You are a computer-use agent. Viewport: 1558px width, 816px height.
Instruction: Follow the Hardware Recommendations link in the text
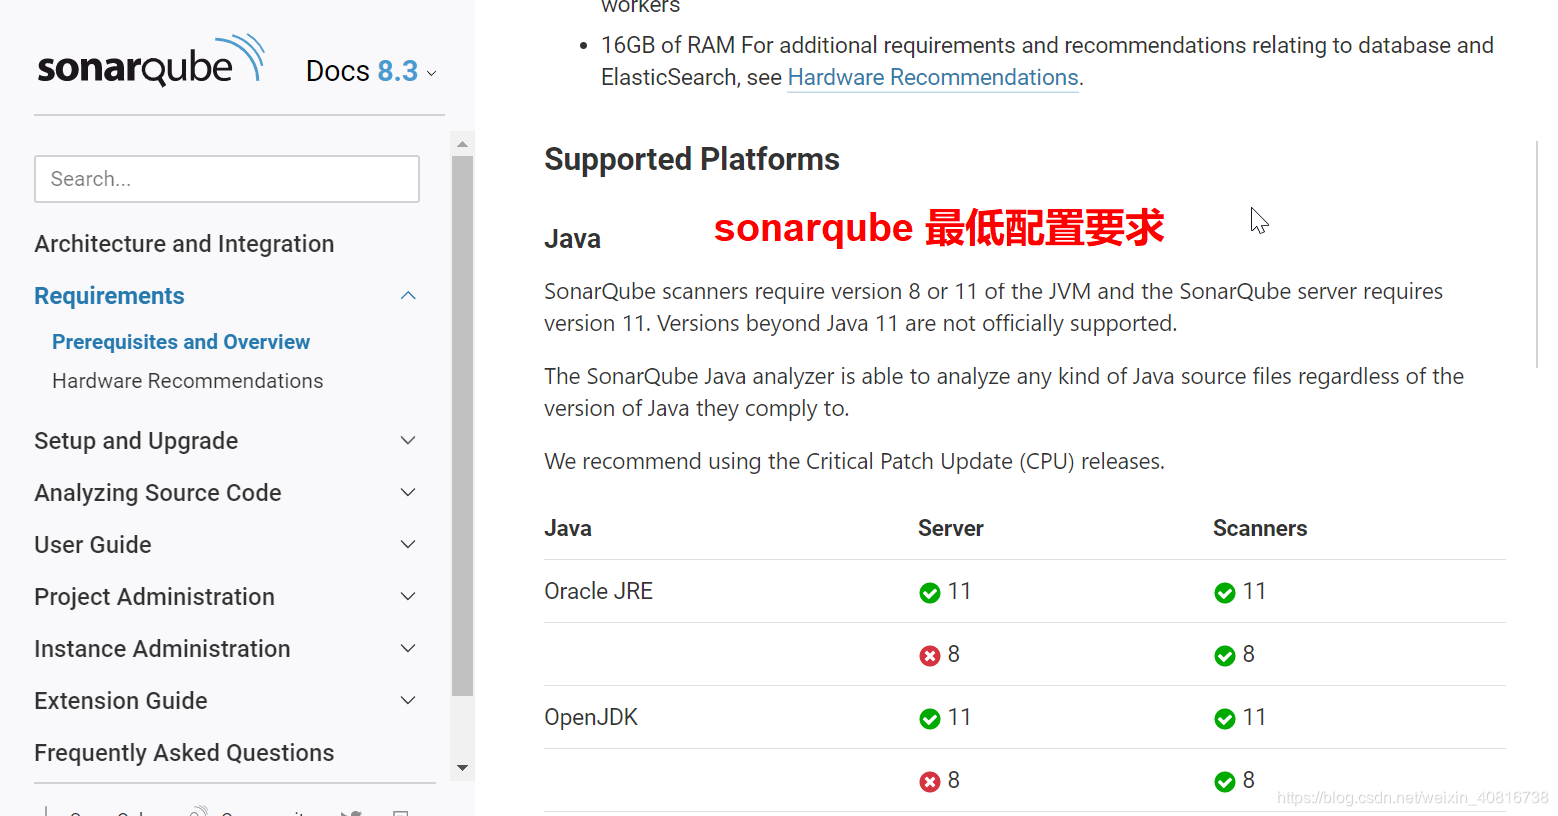(x=933, y=78)
